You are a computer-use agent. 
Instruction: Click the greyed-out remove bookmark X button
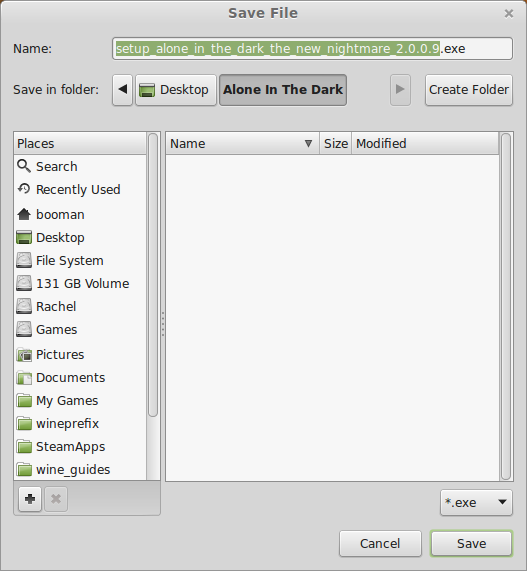(56, 499)
